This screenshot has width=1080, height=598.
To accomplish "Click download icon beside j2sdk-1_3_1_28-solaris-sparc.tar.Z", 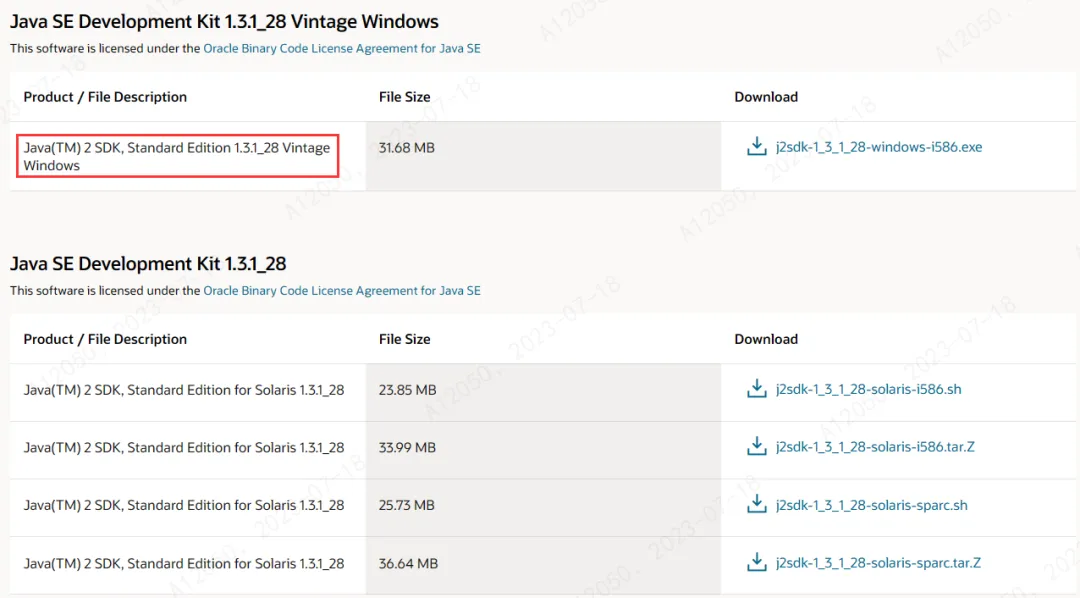I will coord(756,563).
